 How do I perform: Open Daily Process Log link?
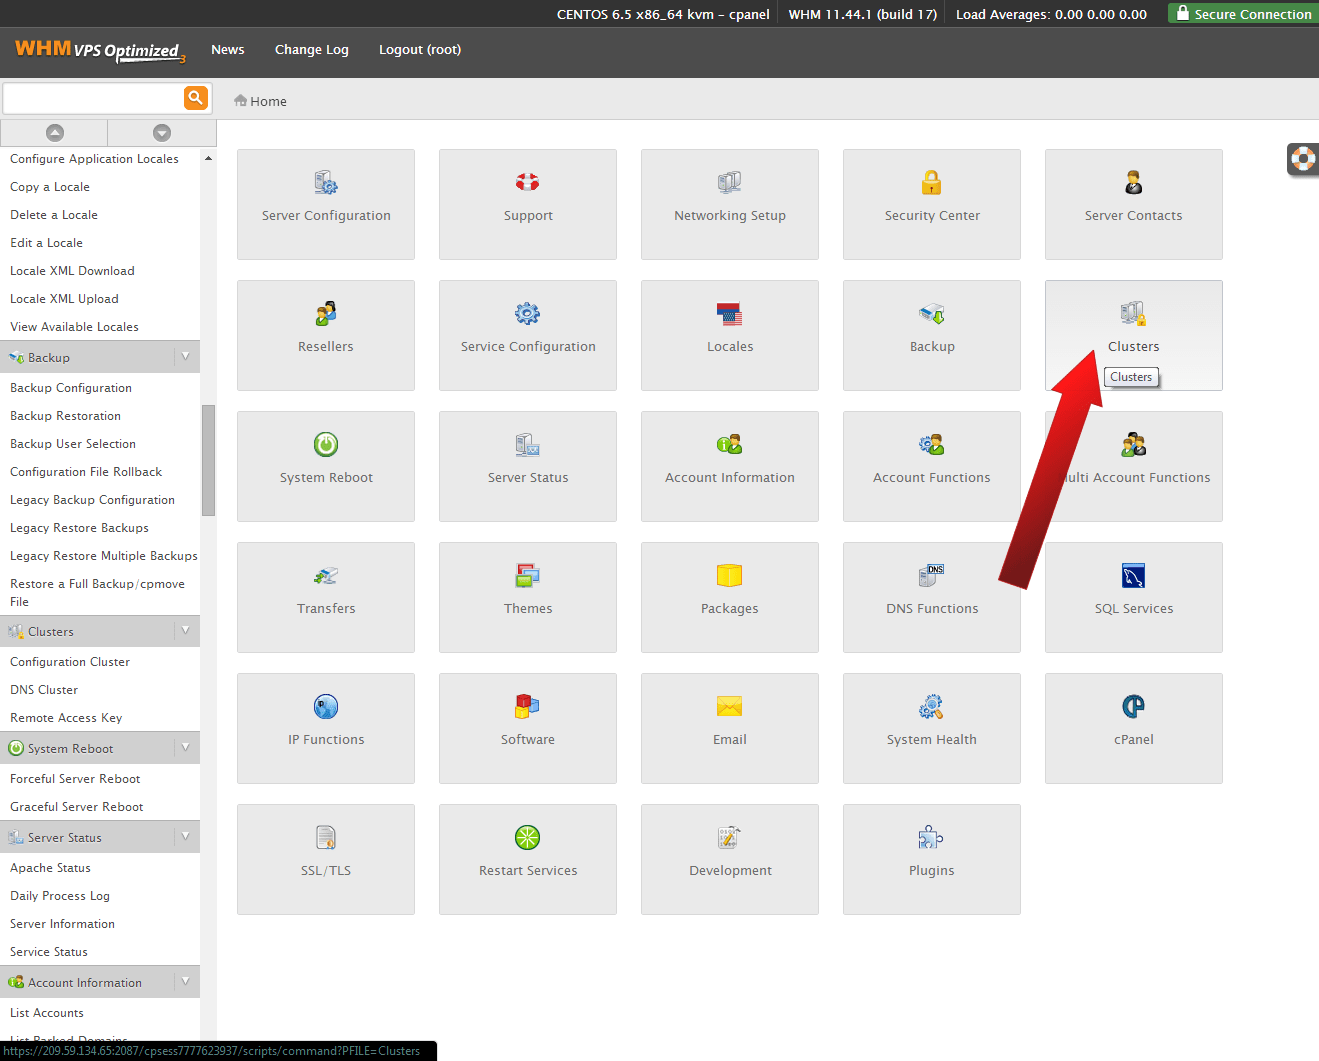[60, 895]
